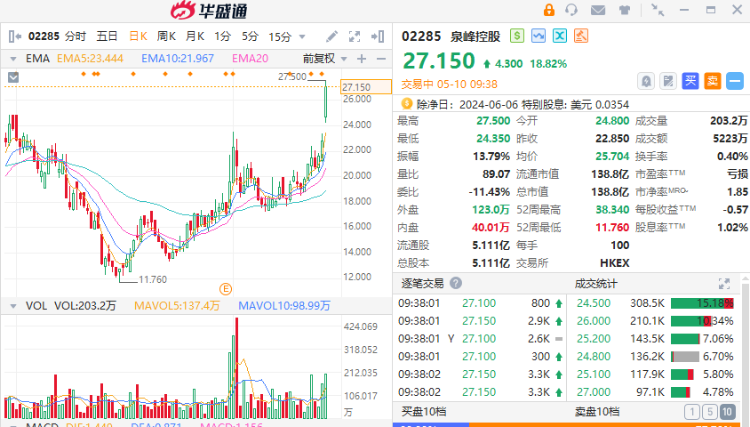
Task: Select the 5分 chart tab
Action: coord(250,36)
